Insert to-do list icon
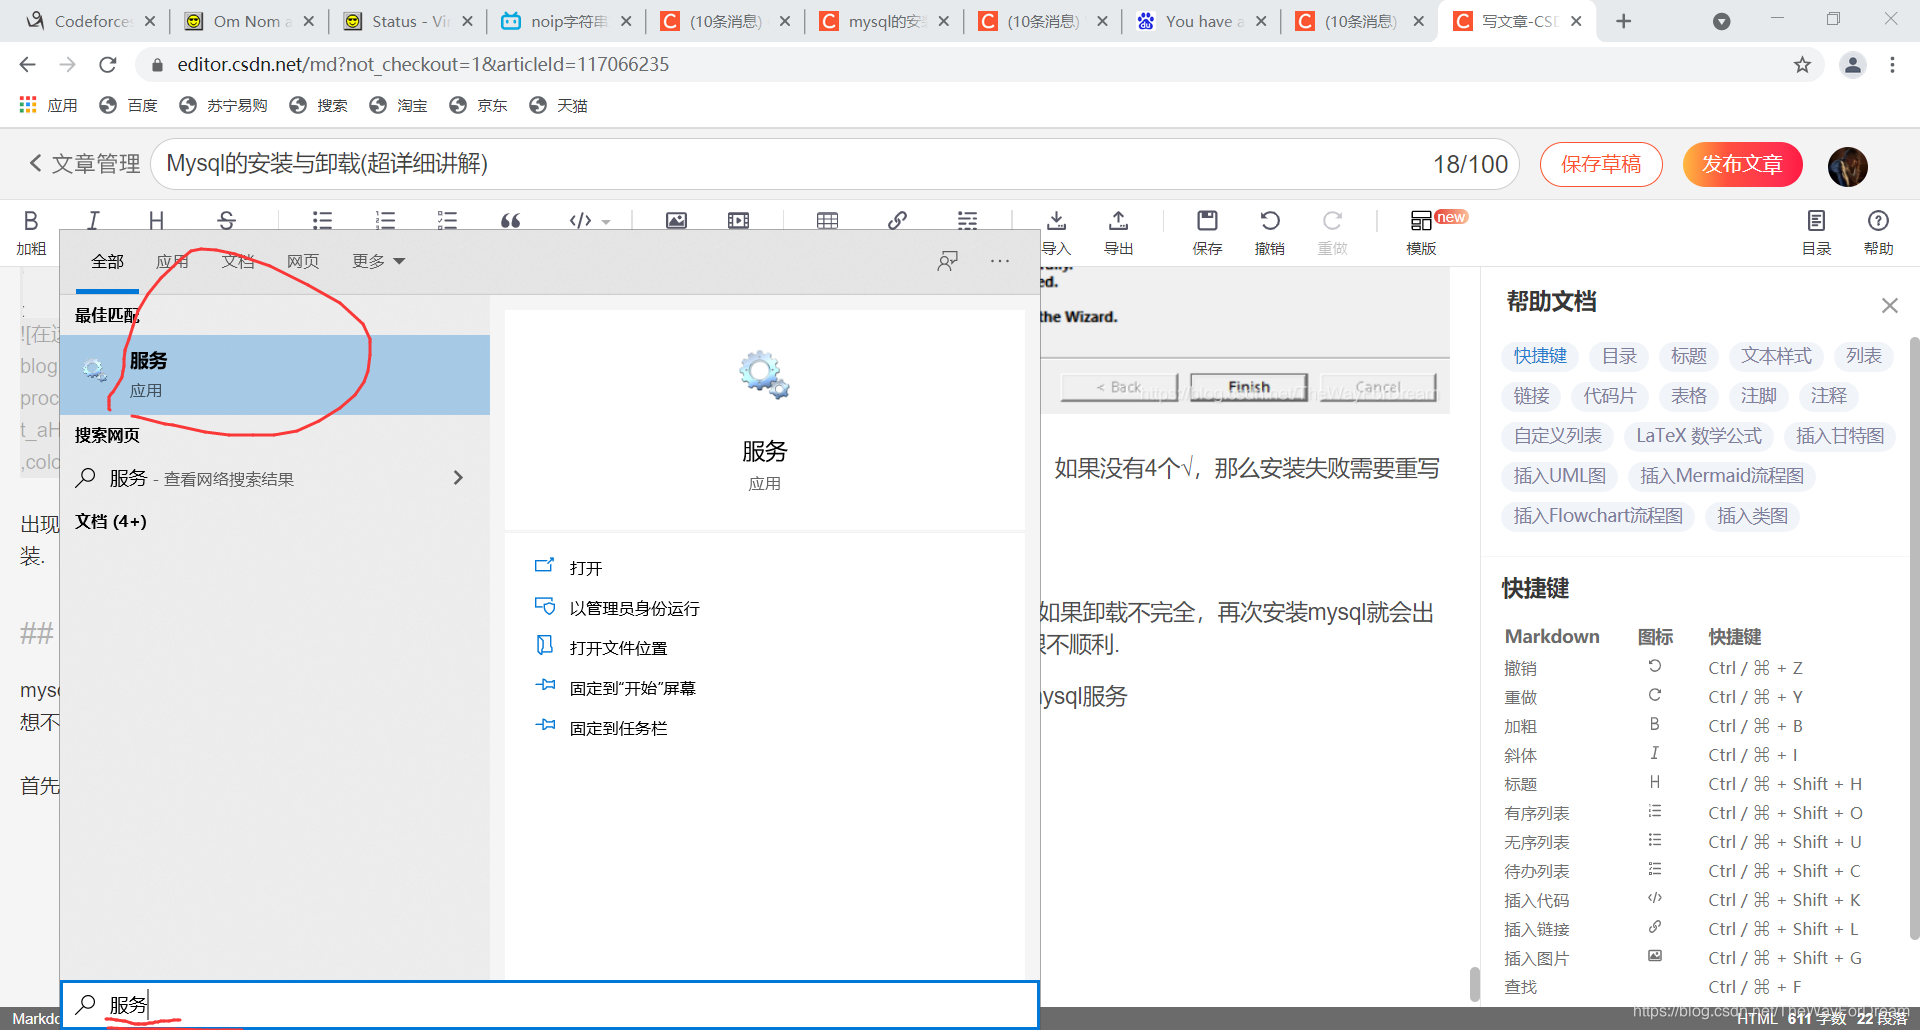Screen dimensions: 1920x1030 (x=447, y=221)
